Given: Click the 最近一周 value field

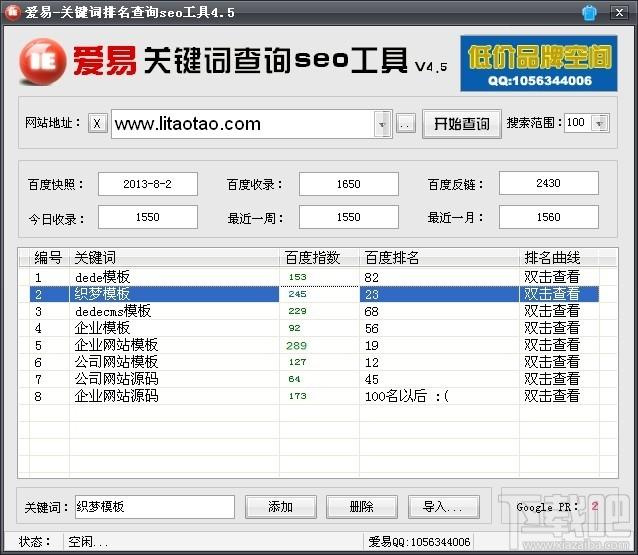Looking at the screenshot, I should coord(348,217).
